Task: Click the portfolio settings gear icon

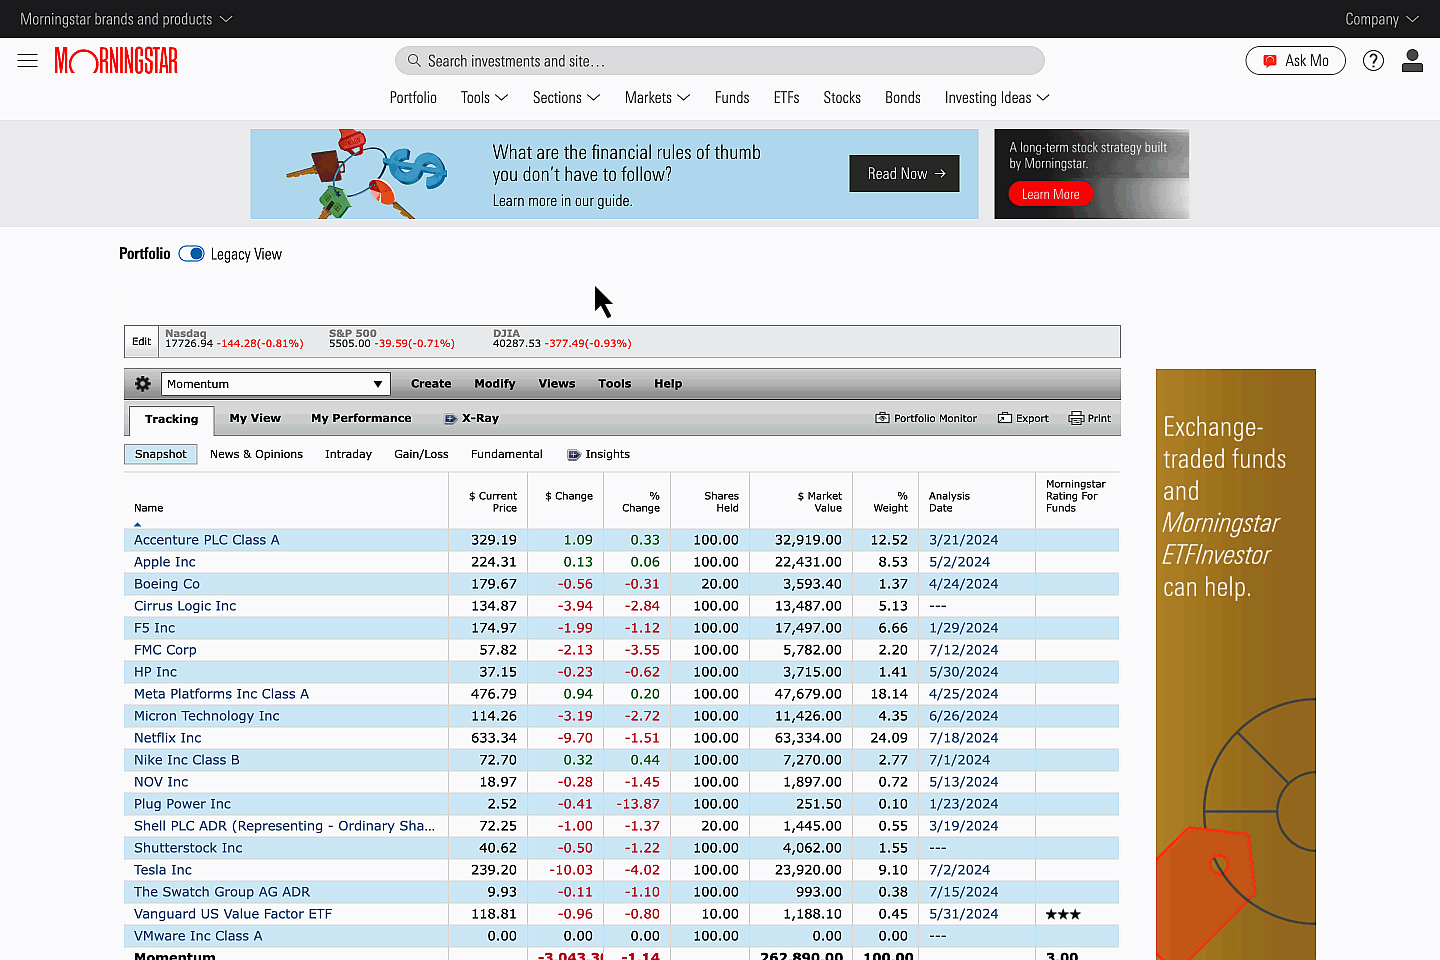Action: 143,384
